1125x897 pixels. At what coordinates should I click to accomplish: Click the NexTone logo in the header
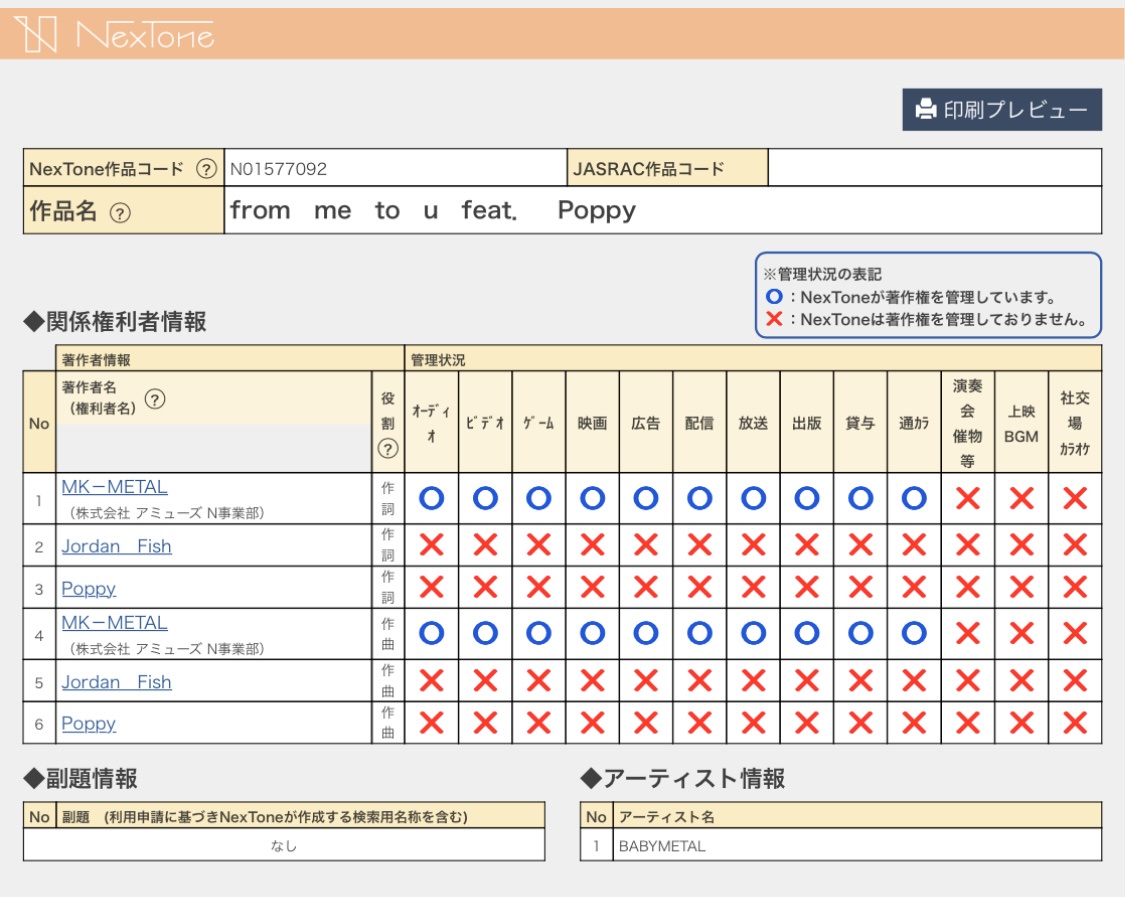tap(114, 35)
